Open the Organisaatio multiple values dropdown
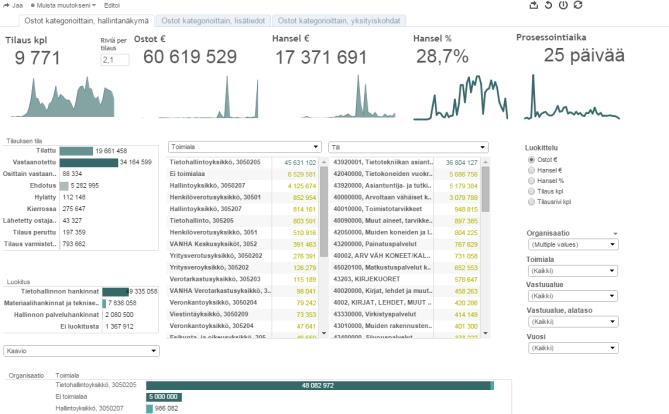 point(573,245)
